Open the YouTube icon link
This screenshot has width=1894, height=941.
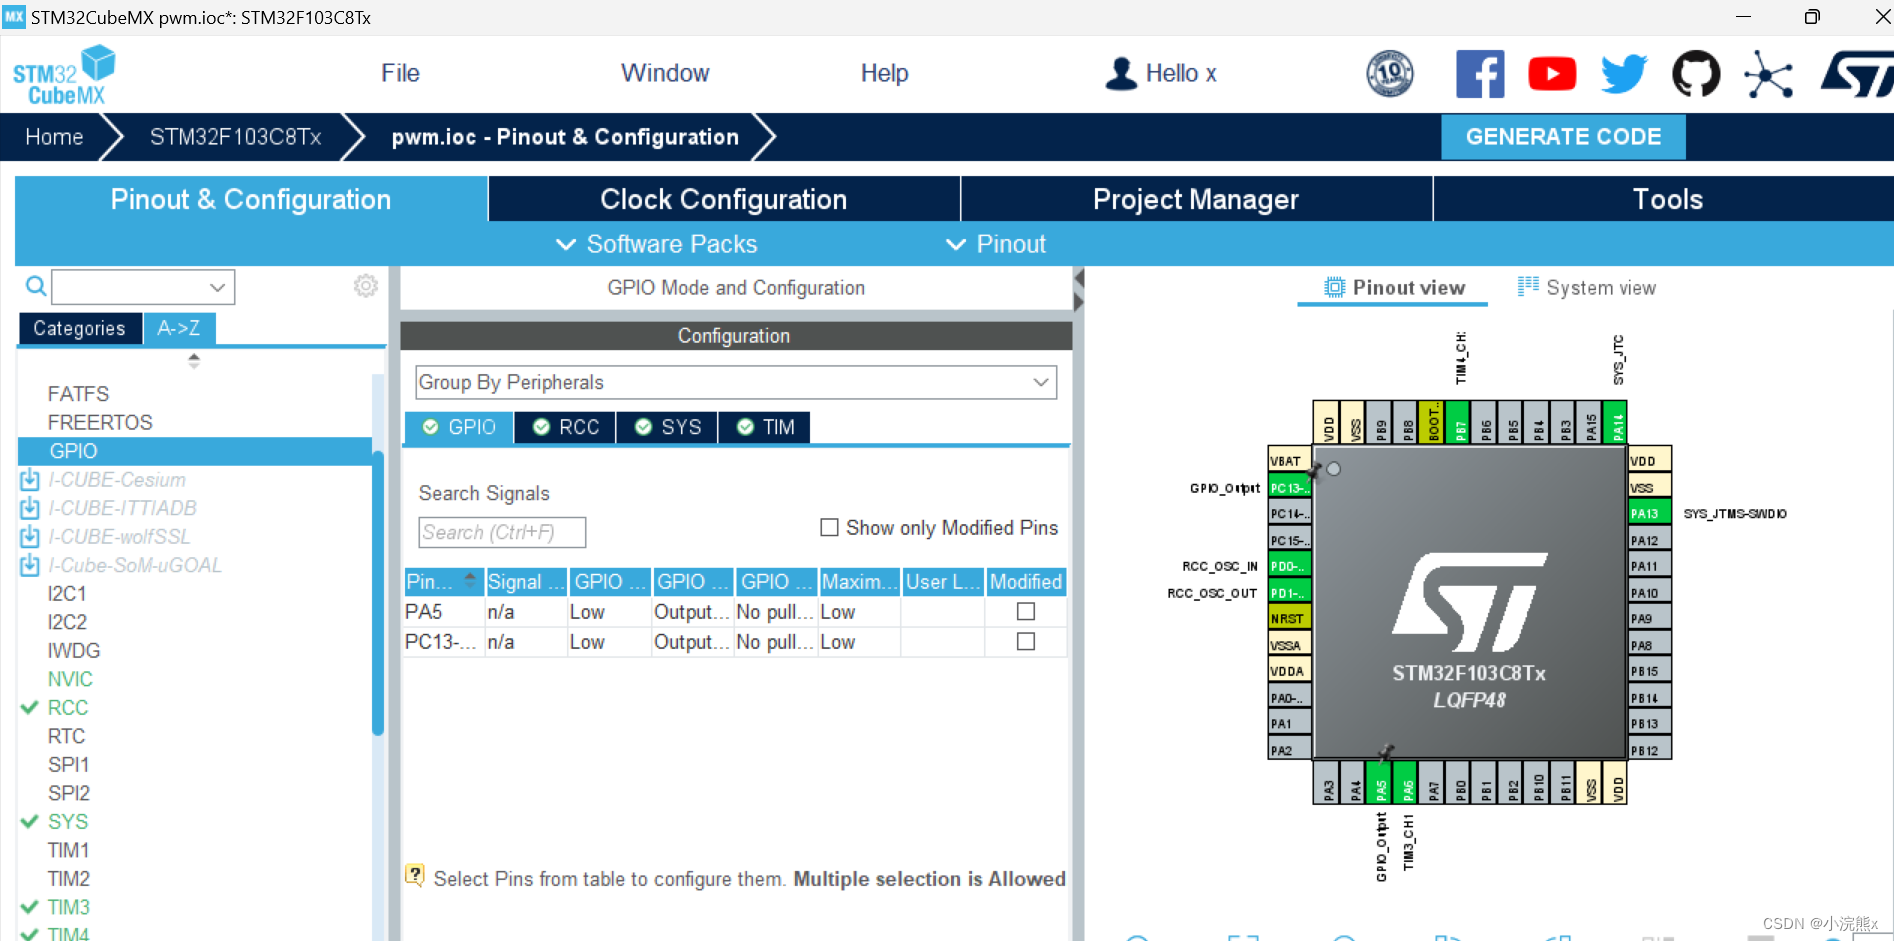click(1552, 74)
